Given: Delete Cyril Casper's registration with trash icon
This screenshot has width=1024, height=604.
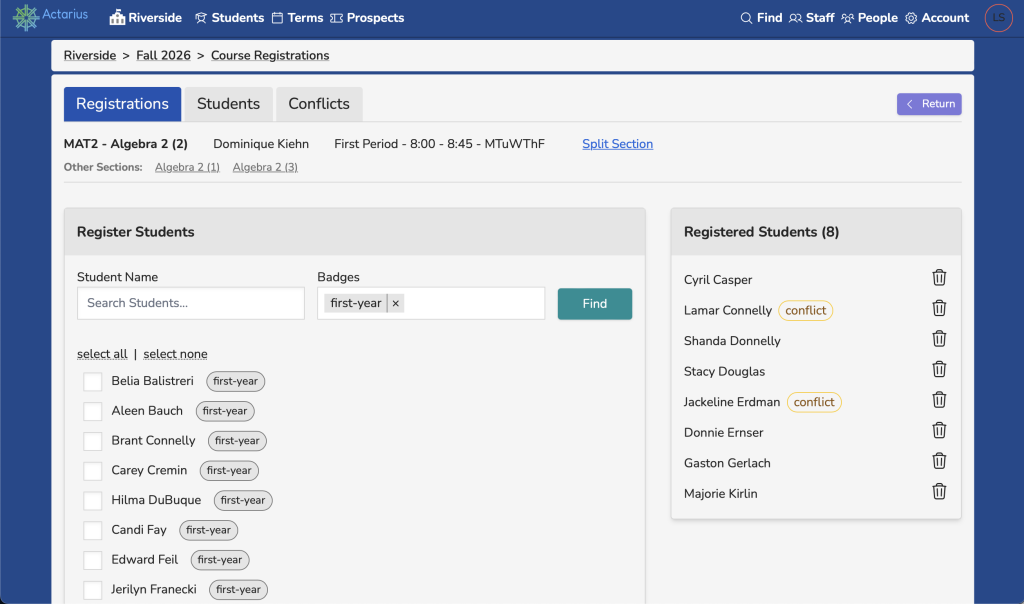Looking at the screenshot, I should pos(939,278).
